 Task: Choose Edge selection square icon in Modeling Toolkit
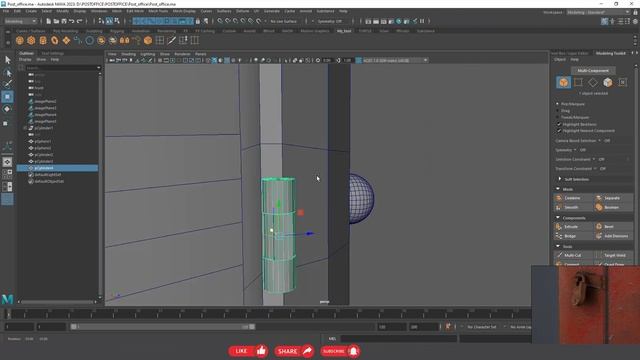pyautogui.click(x=578, y=82)
